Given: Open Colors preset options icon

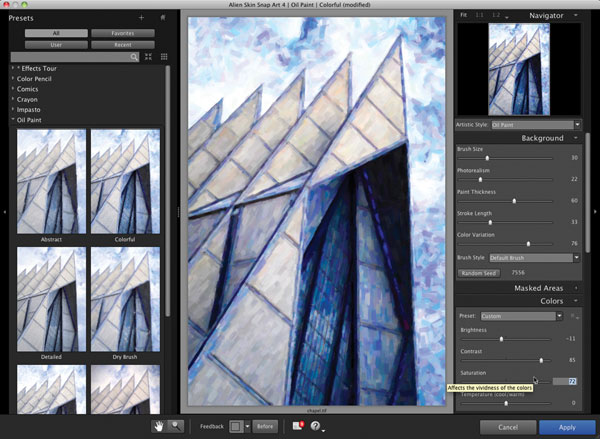Looking at the screenshot, I should (x=574, y=316).
